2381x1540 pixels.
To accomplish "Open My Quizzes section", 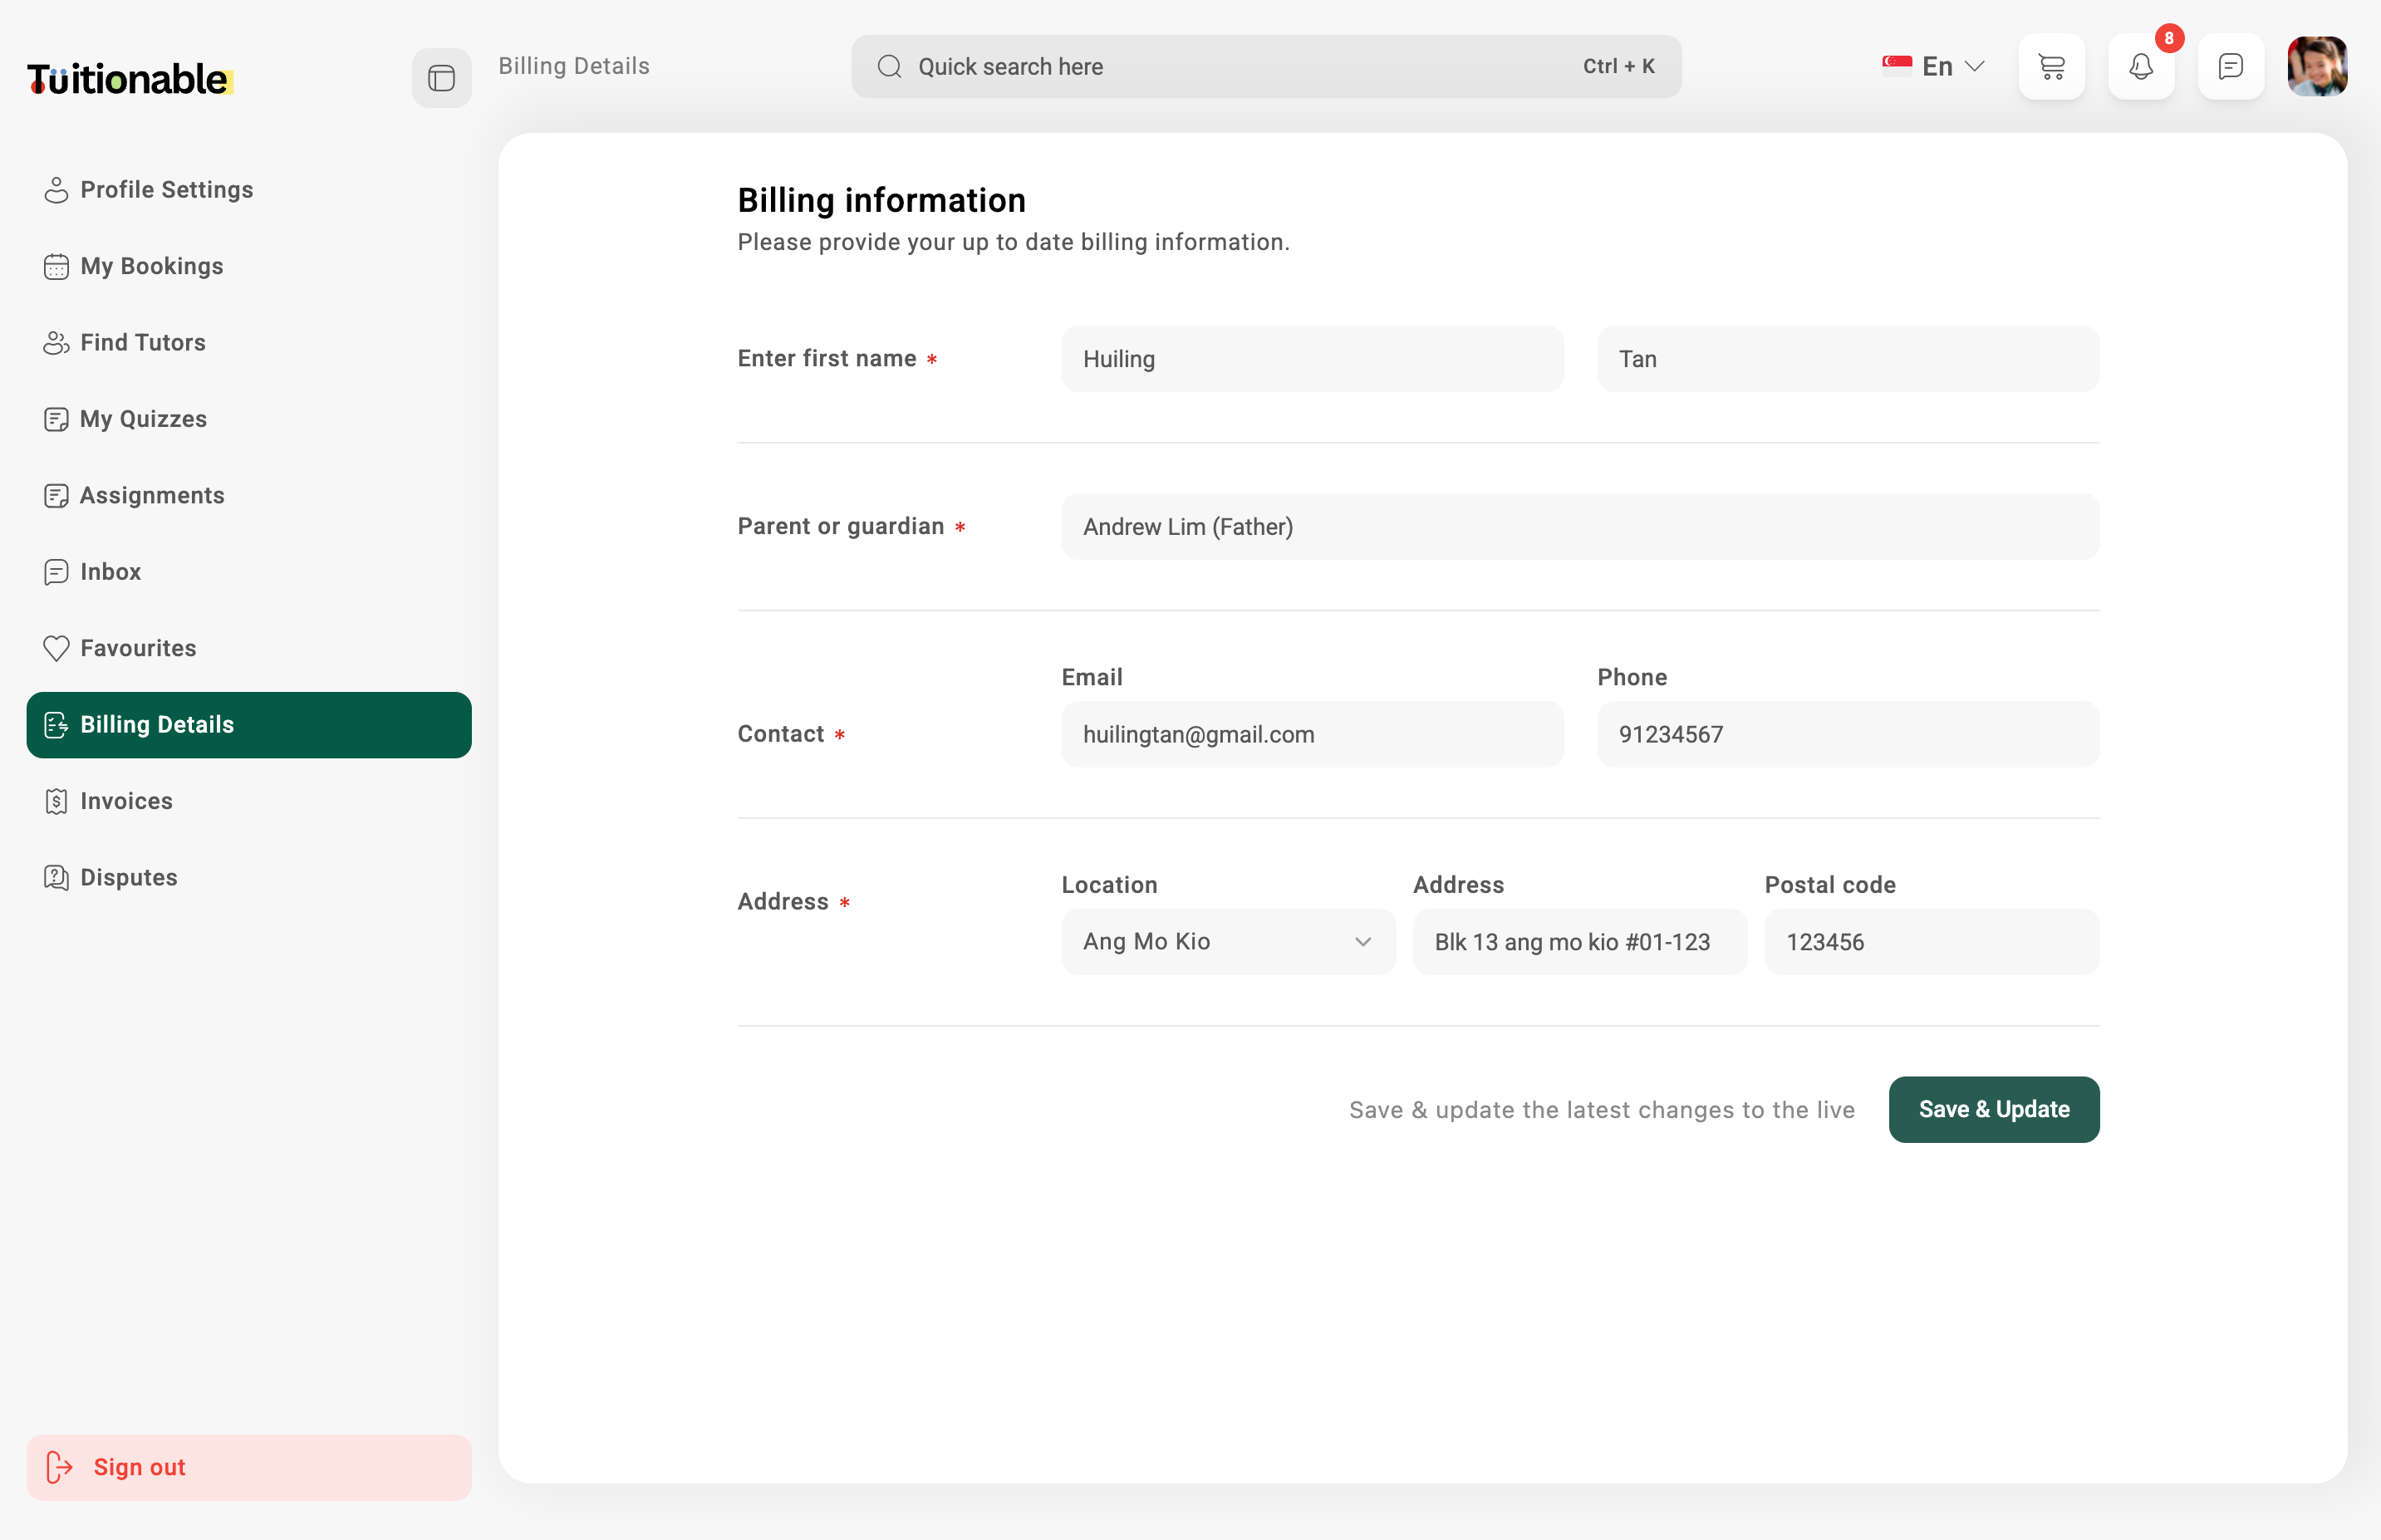I will coord(143,419).
